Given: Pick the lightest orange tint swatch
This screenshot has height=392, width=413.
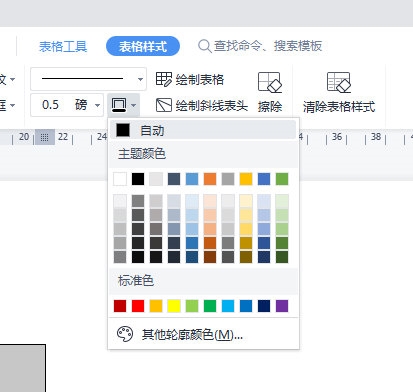Looking at the screenshot, I should coord(210,201).
